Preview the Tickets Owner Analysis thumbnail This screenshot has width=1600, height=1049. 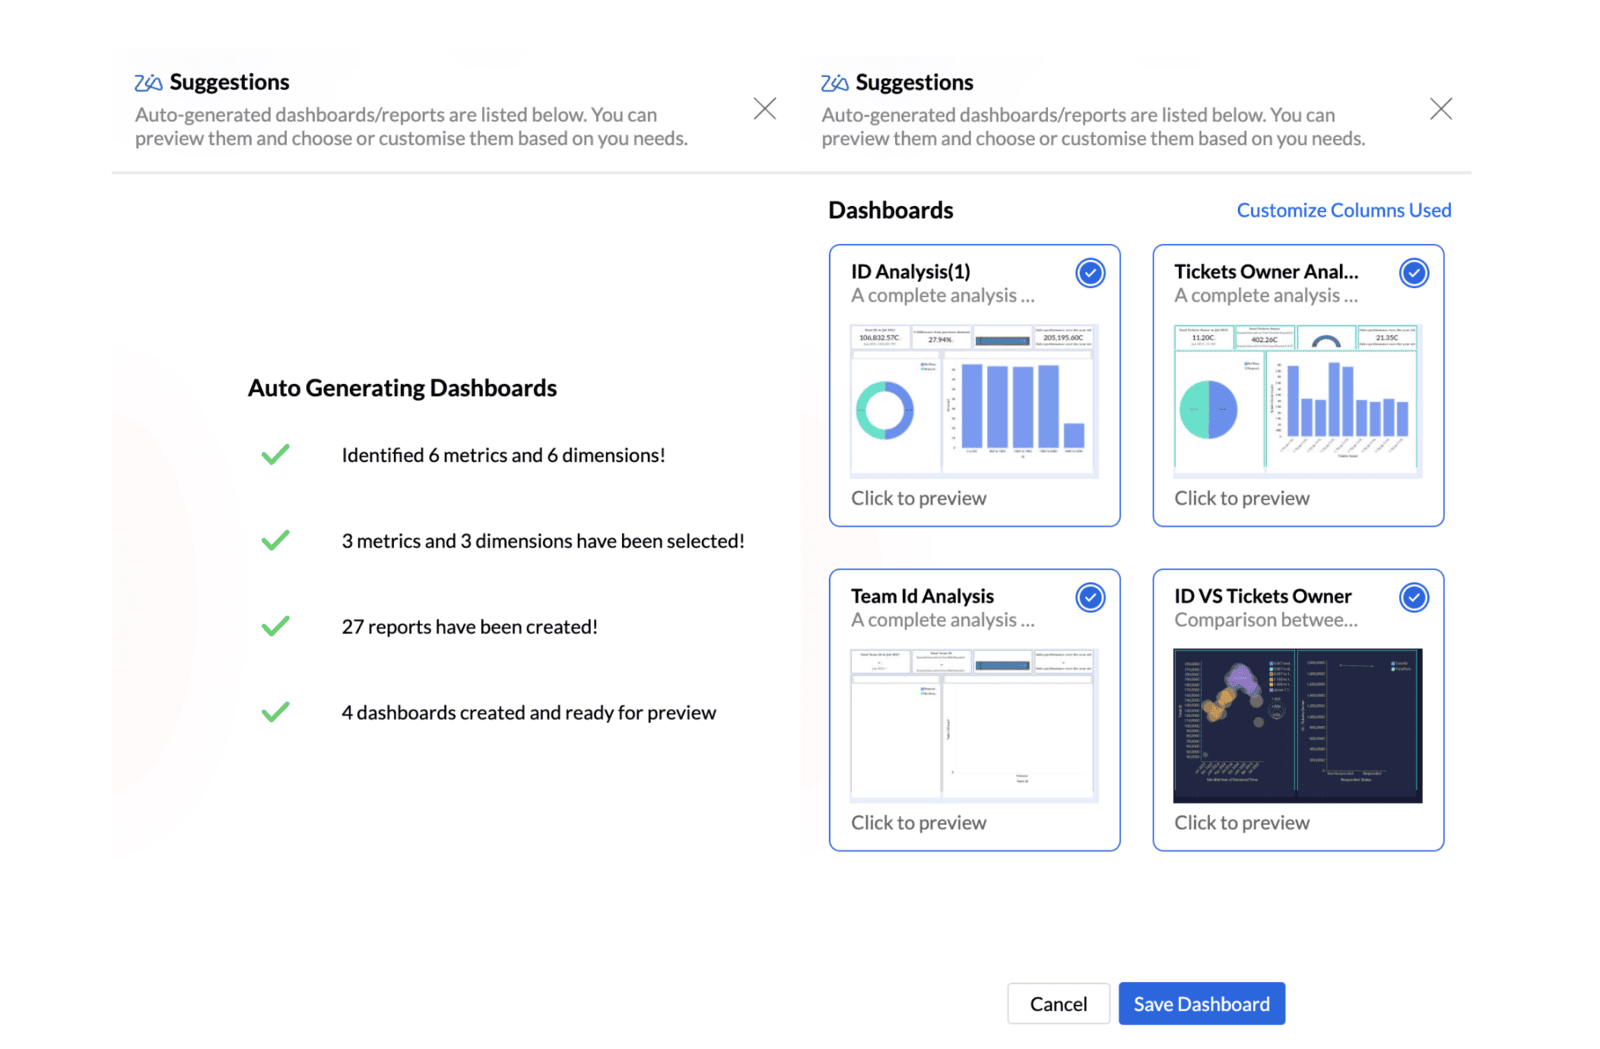1298,400
